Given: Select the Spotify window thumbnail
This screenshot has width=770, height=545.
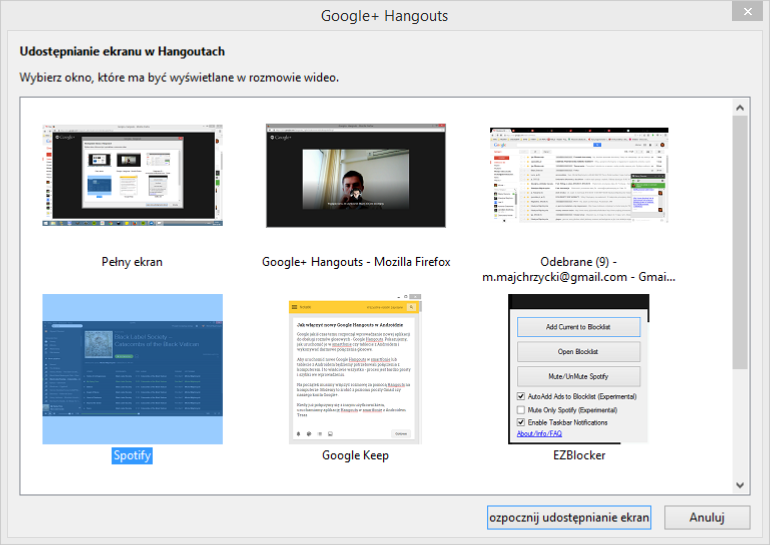Looking at the screenshot, I should [133, 369].
